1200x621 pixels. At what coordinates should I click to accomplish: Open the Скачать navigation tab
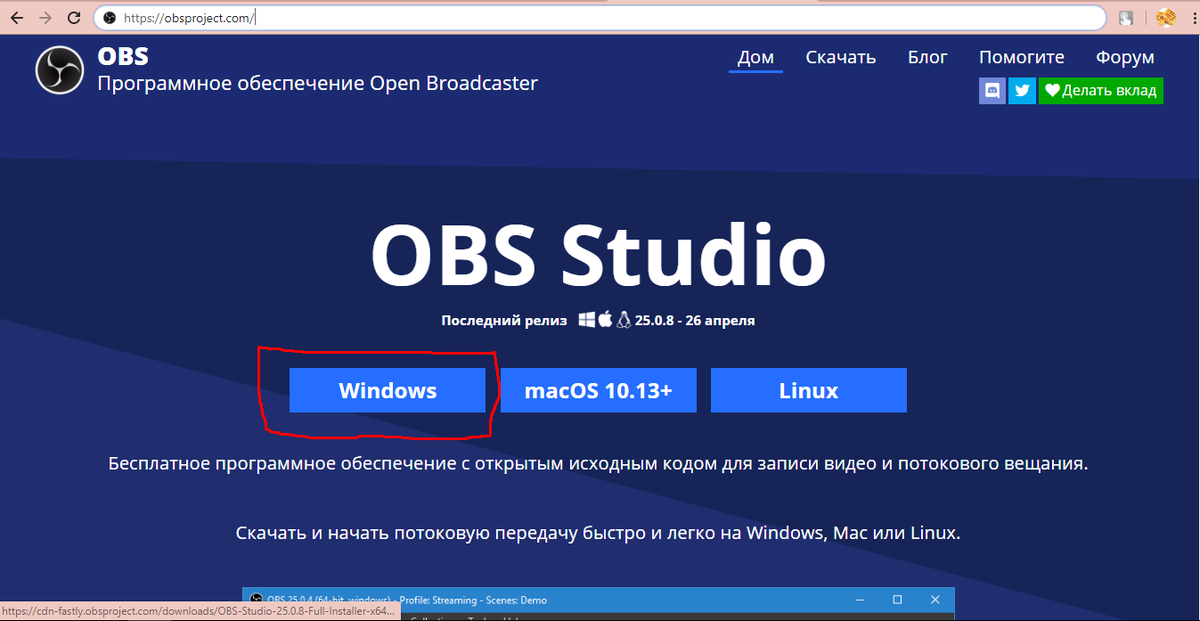click(841, 58)
